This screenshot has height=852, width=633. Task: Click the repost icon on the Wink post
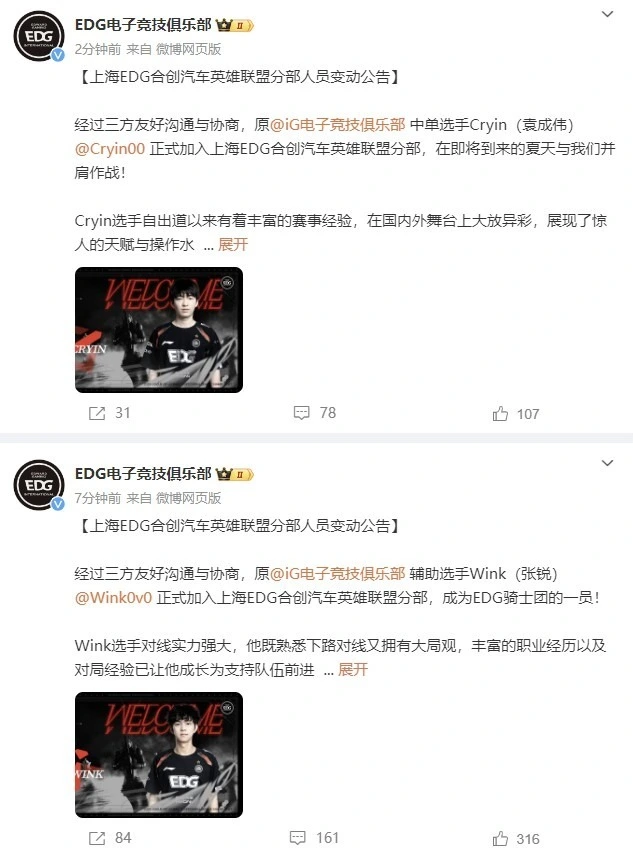[97, 838]
